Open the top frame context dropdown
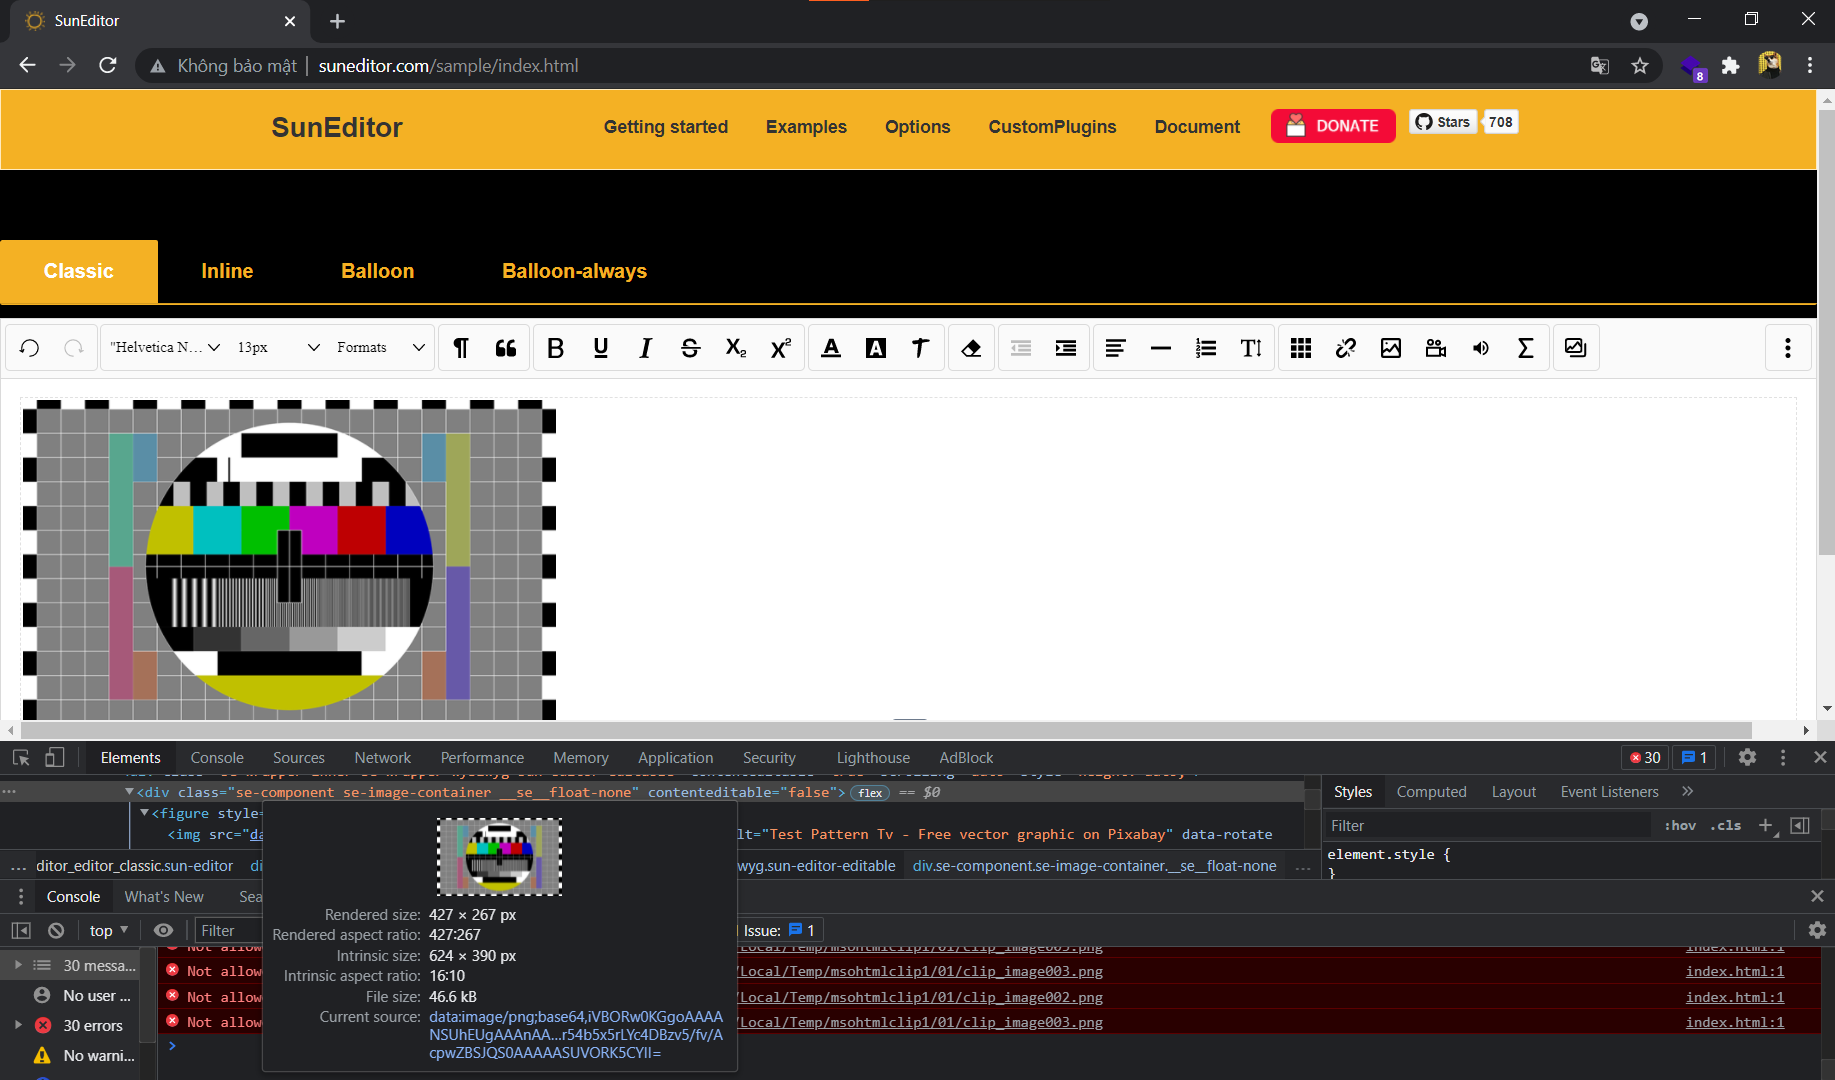Viewport: 1835px width, 1080px height. coord(107,930)
